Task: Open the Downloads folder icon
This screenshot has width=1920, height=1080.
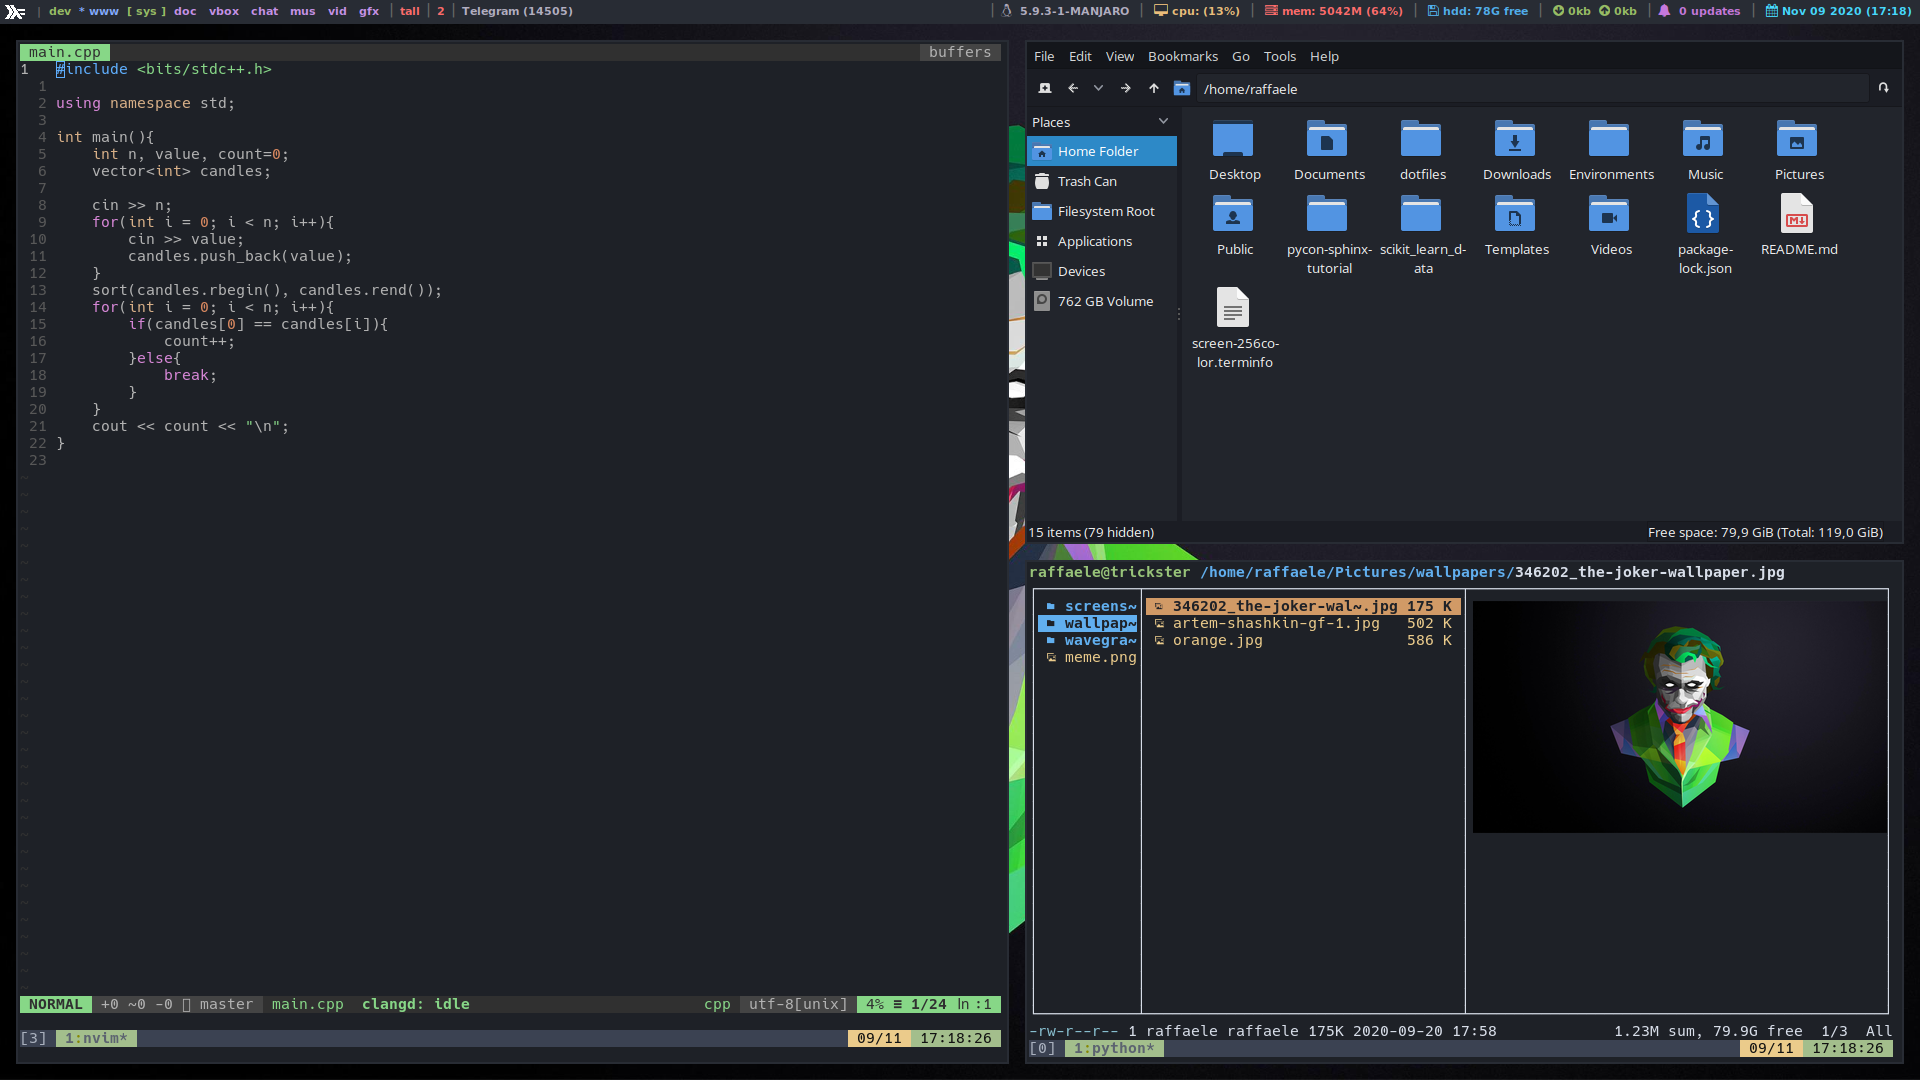Action: (x=1516, y=140)
